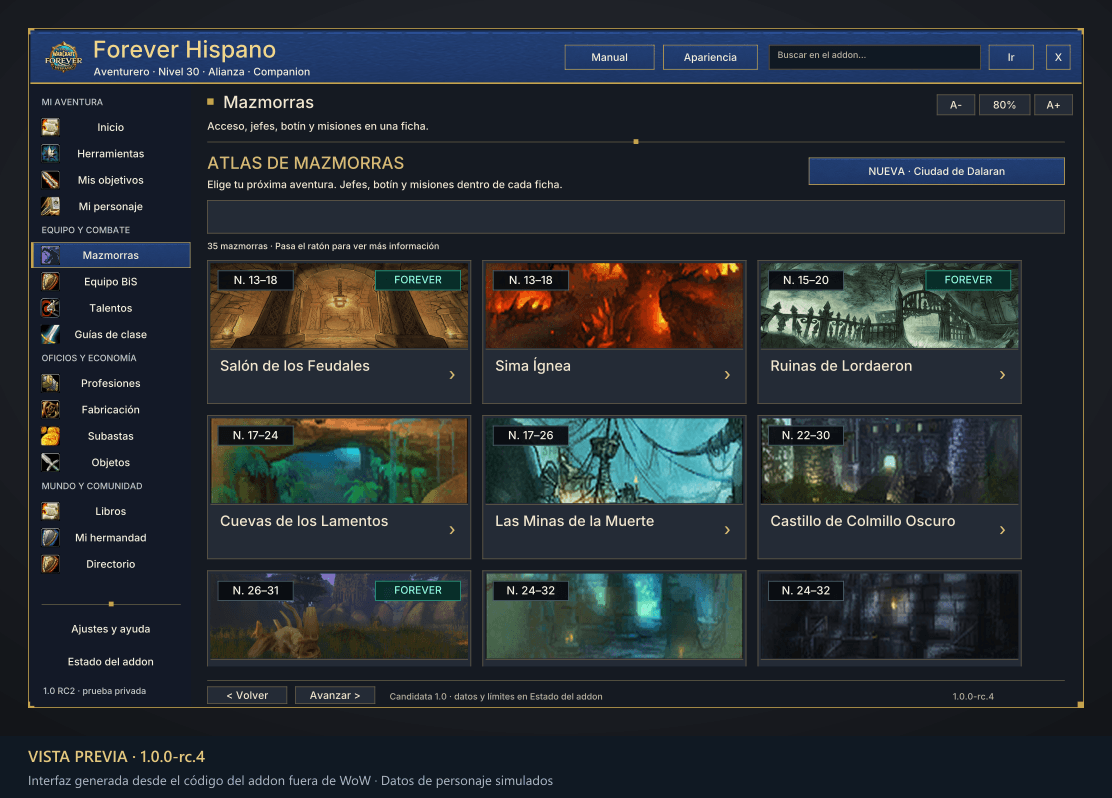Click the Mazmorras sidebar icon
1112x798 pixels.
tap(50, 255)
